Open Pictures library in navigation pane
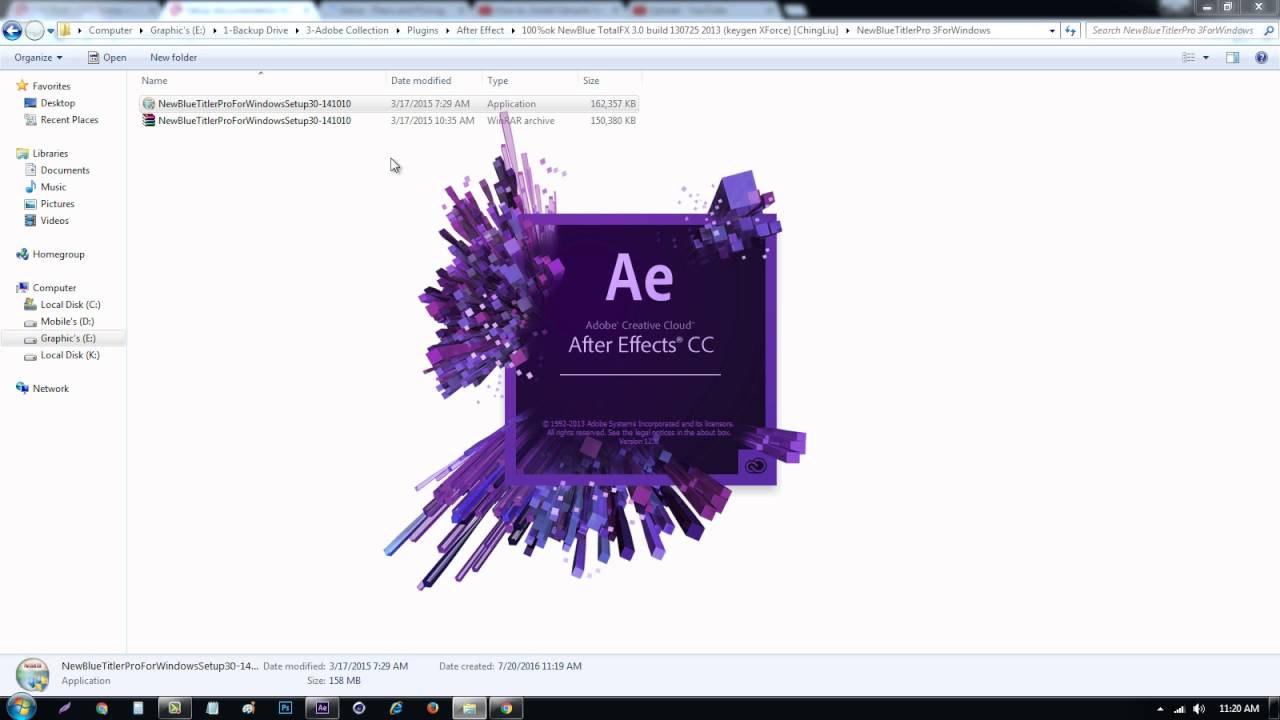This screenshot has height=720, width=1280. click(57, 204)
